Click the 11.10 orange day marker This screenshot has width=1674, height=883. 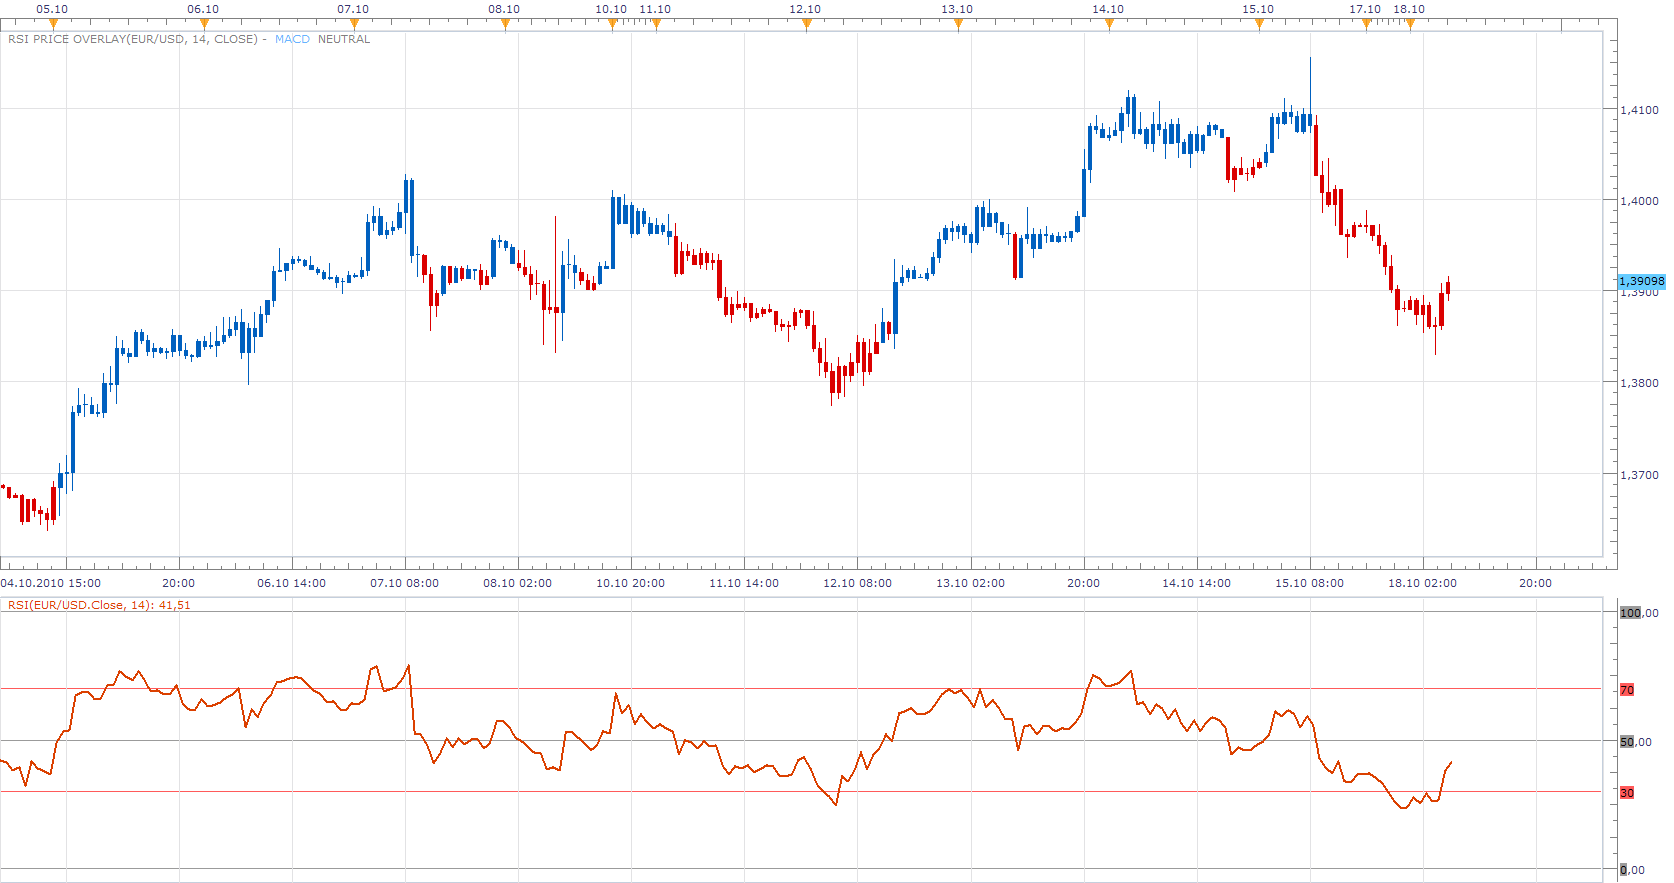(x=656, y=24)
